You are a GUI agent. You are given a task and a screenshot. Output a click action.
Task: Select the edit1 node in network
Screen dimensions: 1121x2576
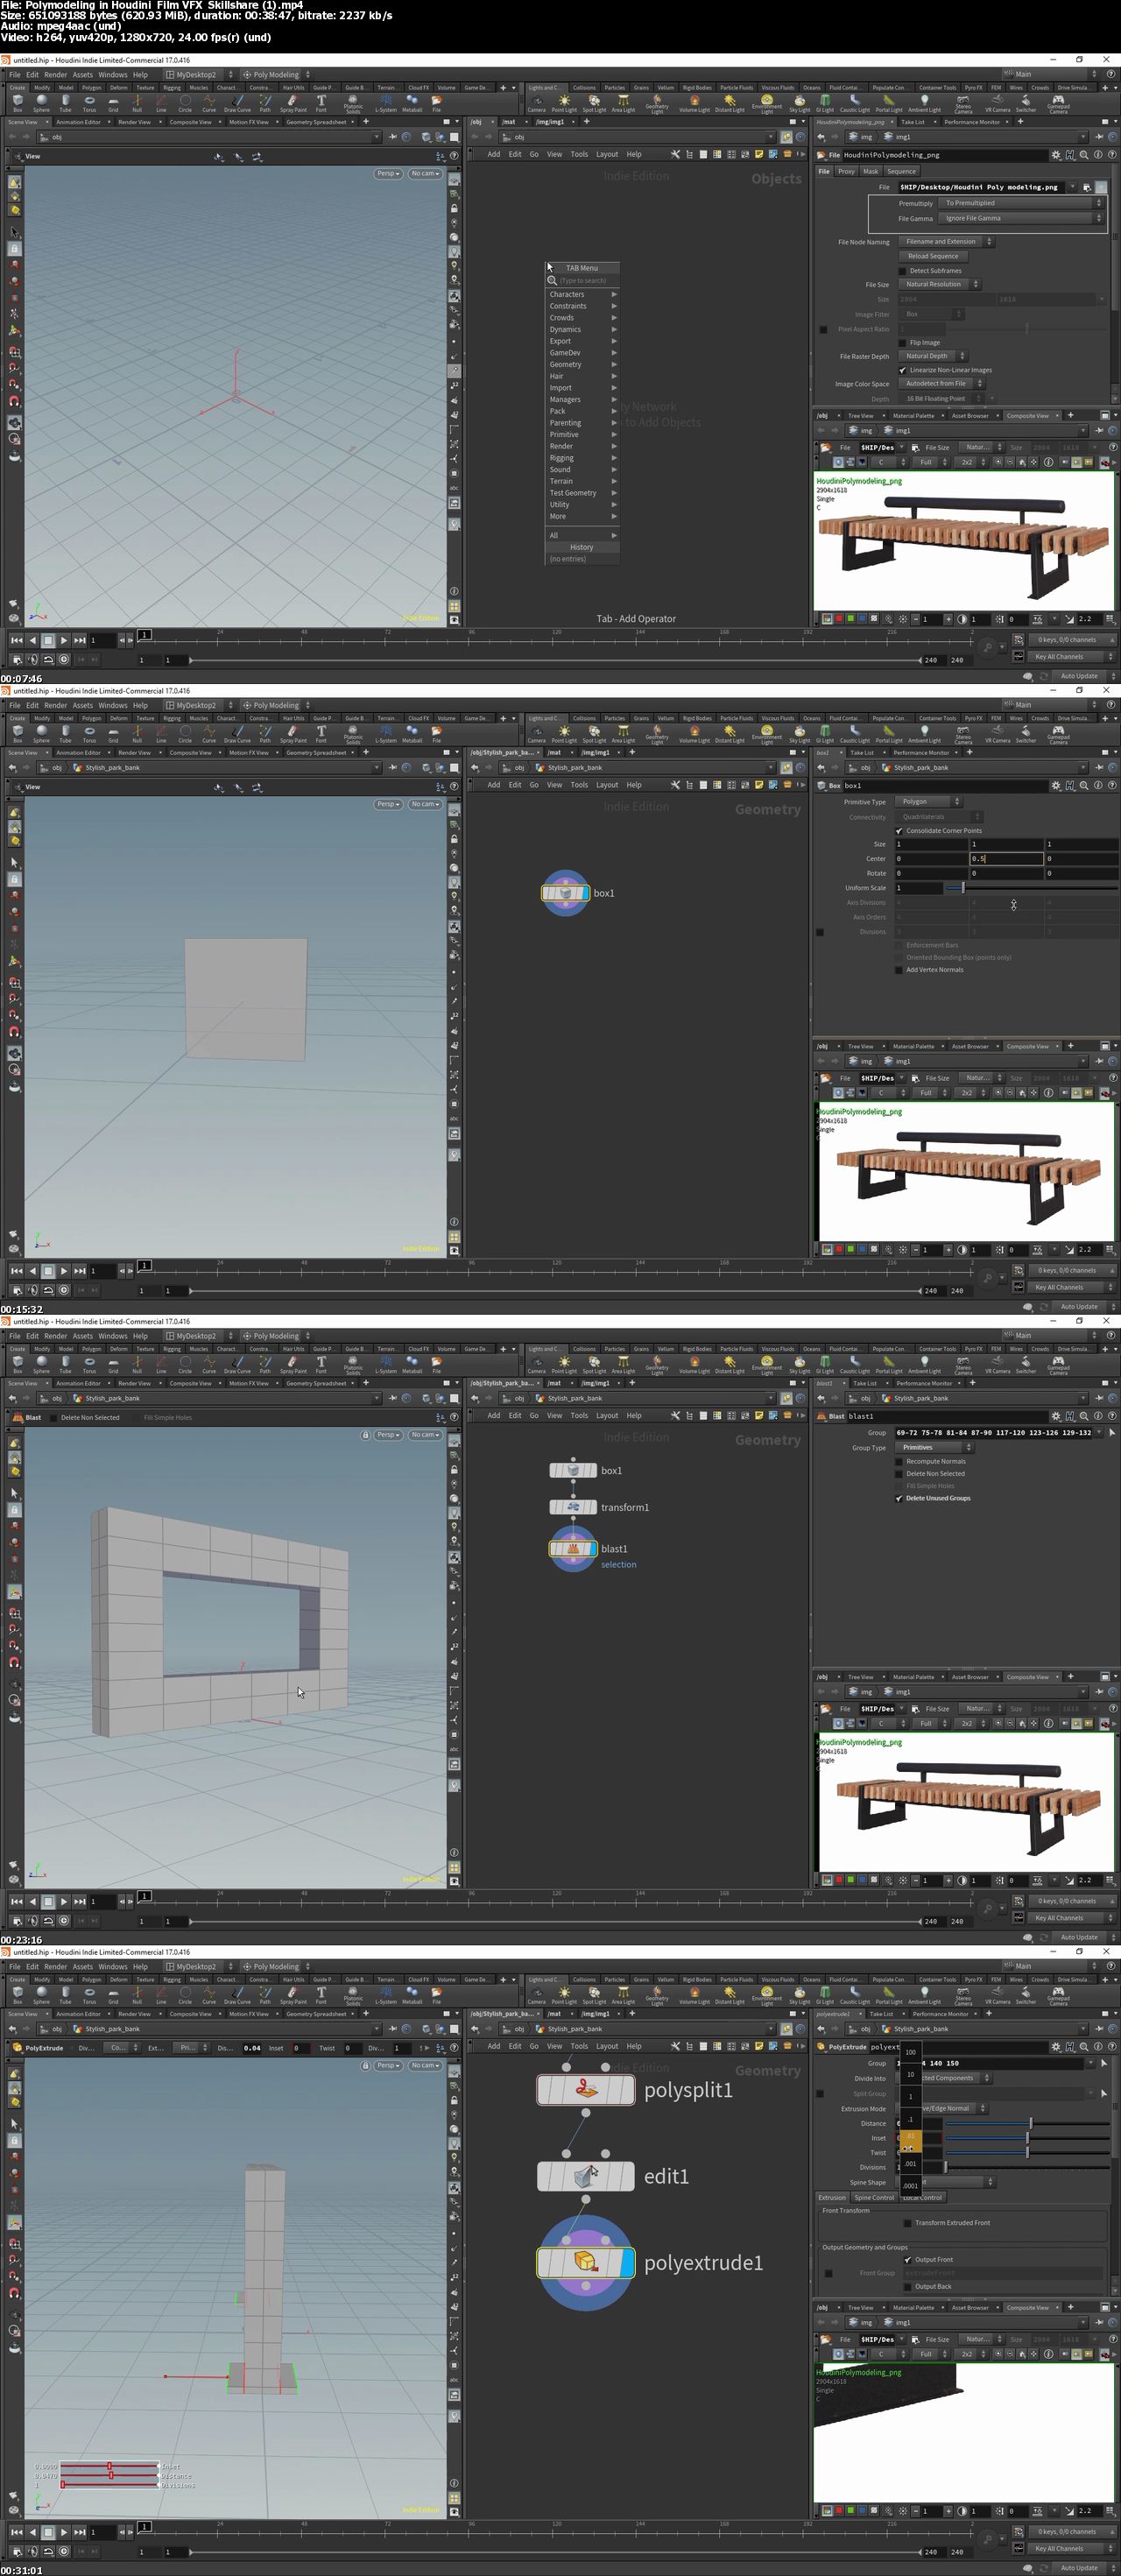pos(586,2176)
